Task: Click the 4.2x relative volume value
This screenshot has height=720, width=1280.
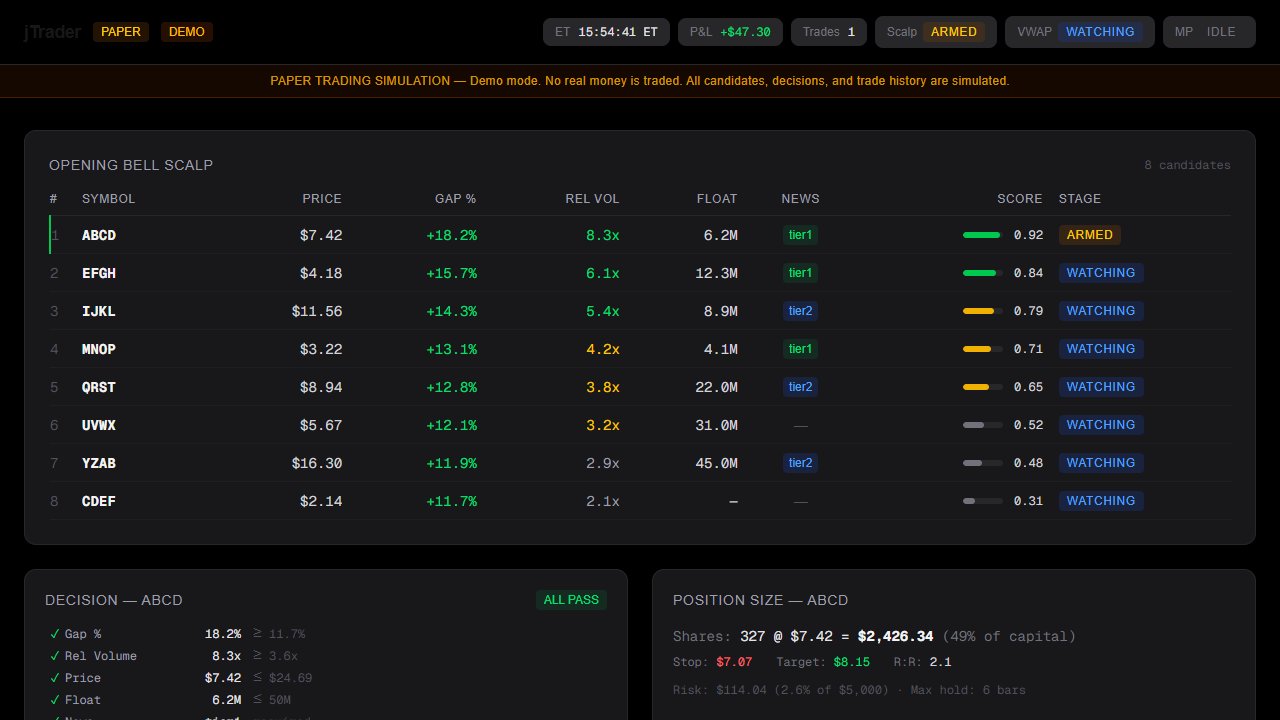Action: tap(603, 349)
